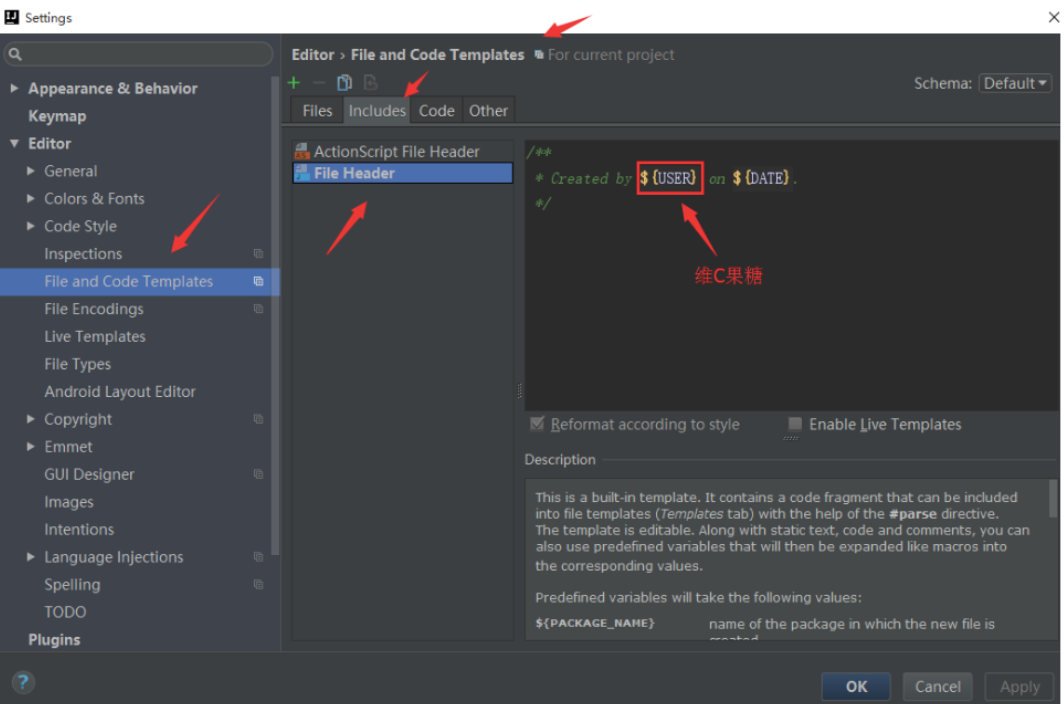The height and width of the screenshot is (704, 1064).
Task: Open the Code tab
Action: tap(436, 111)
